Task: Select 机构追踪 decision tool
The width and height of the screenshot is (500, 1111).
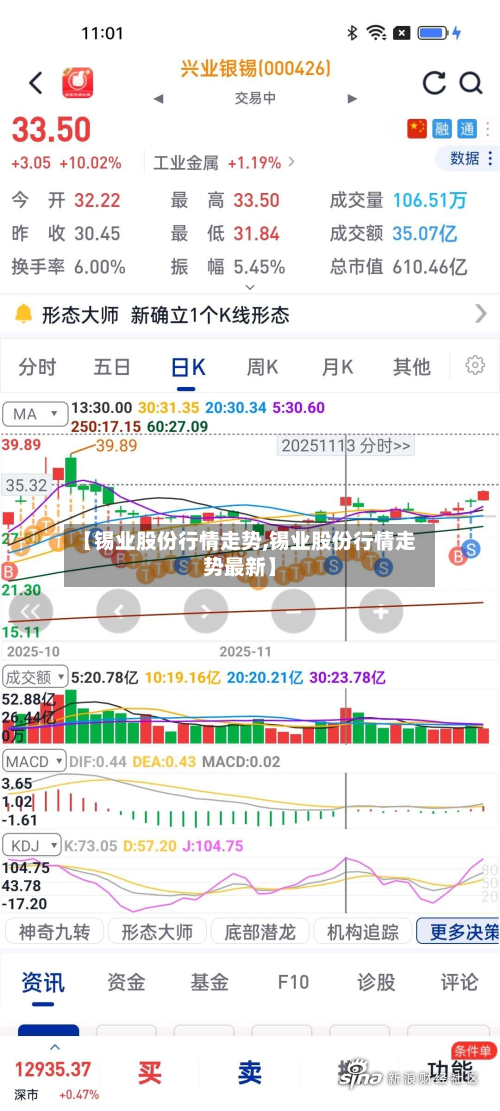Action: 362,932
